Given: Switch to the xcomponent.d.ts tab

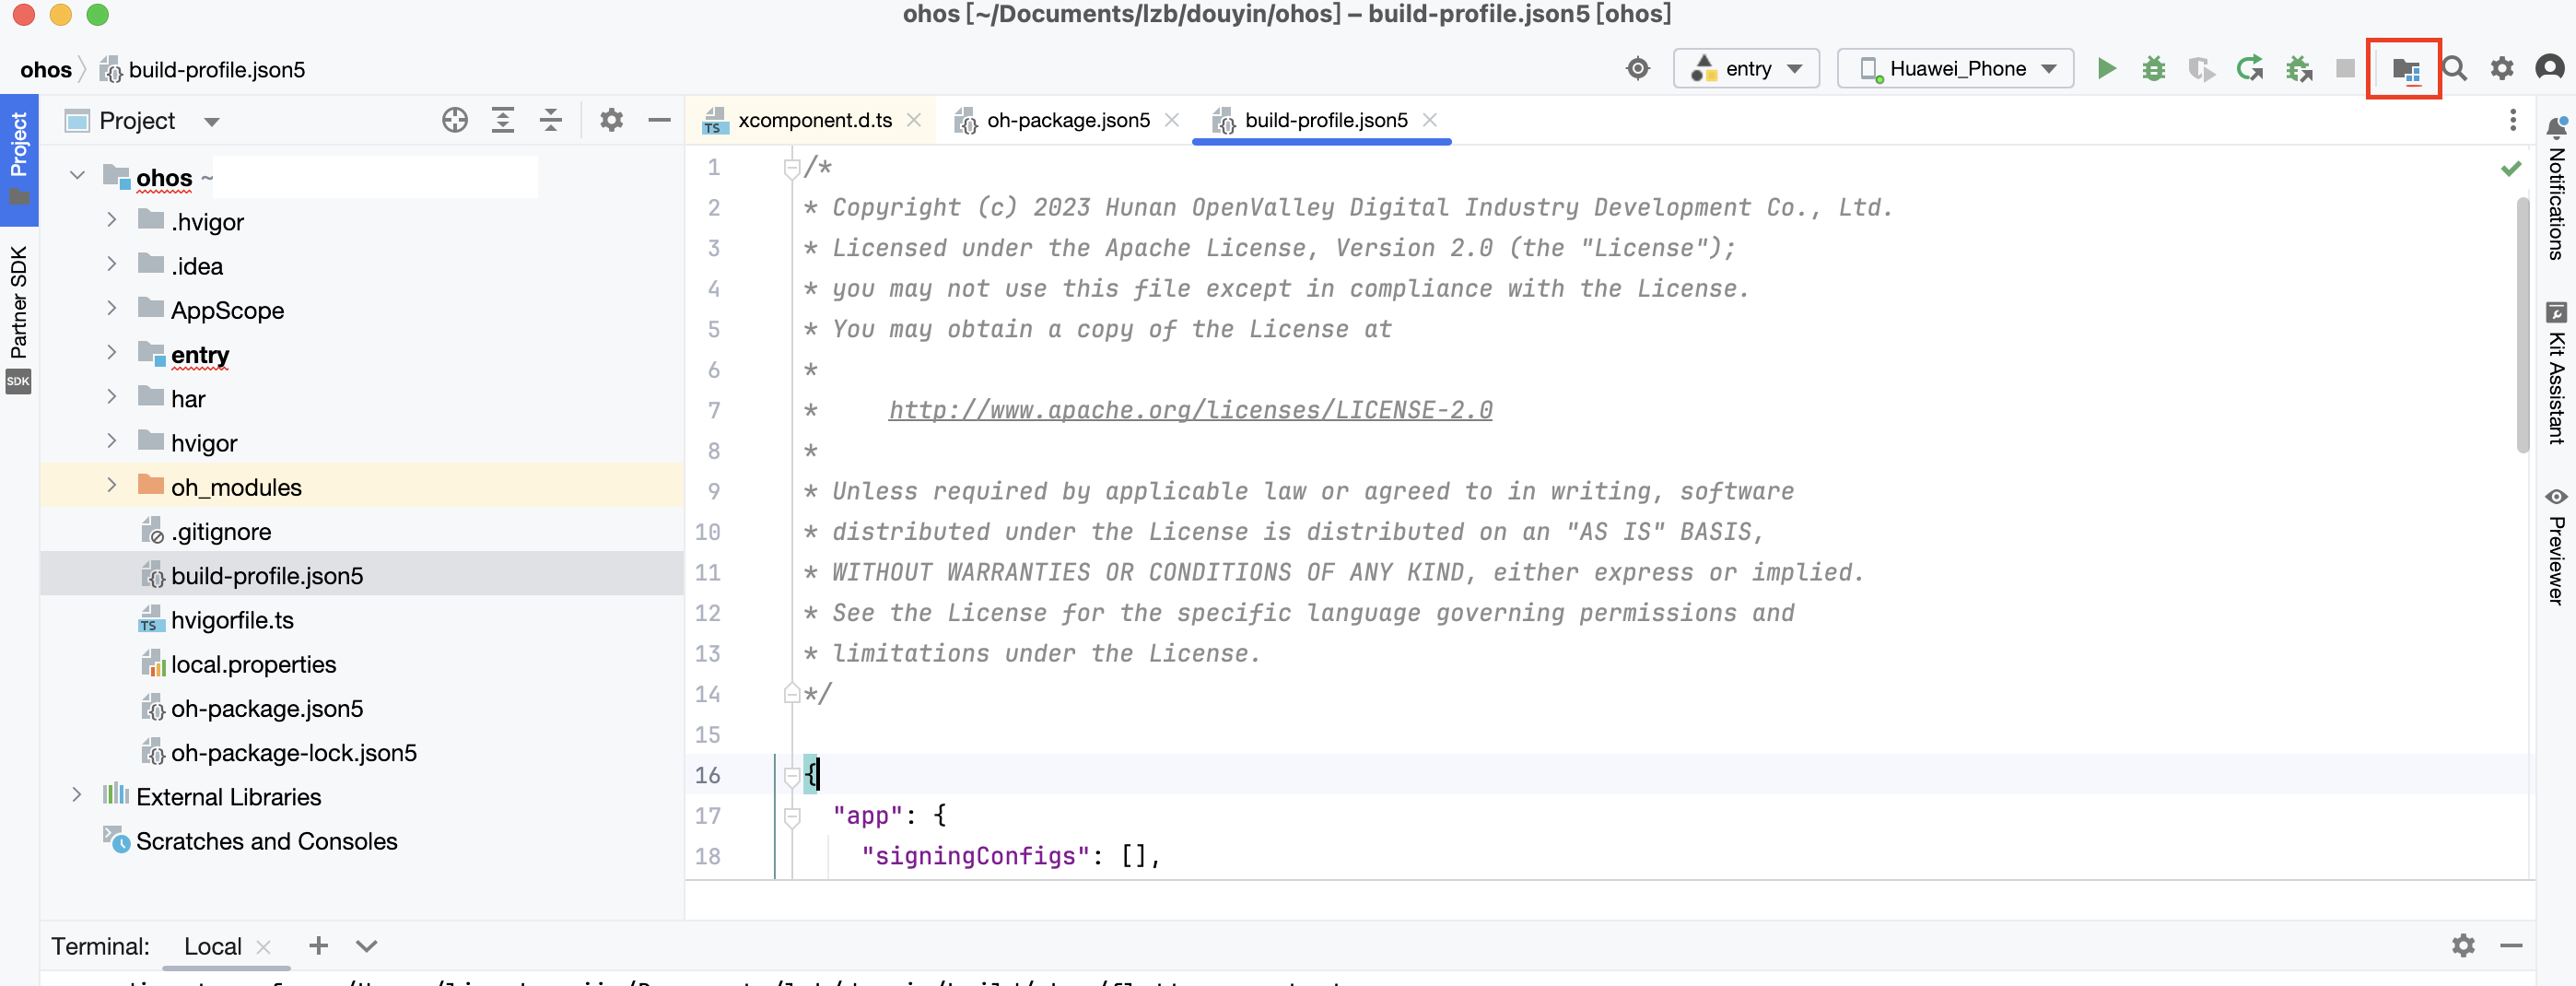Looking at the screenshot, I should [814, 121].
